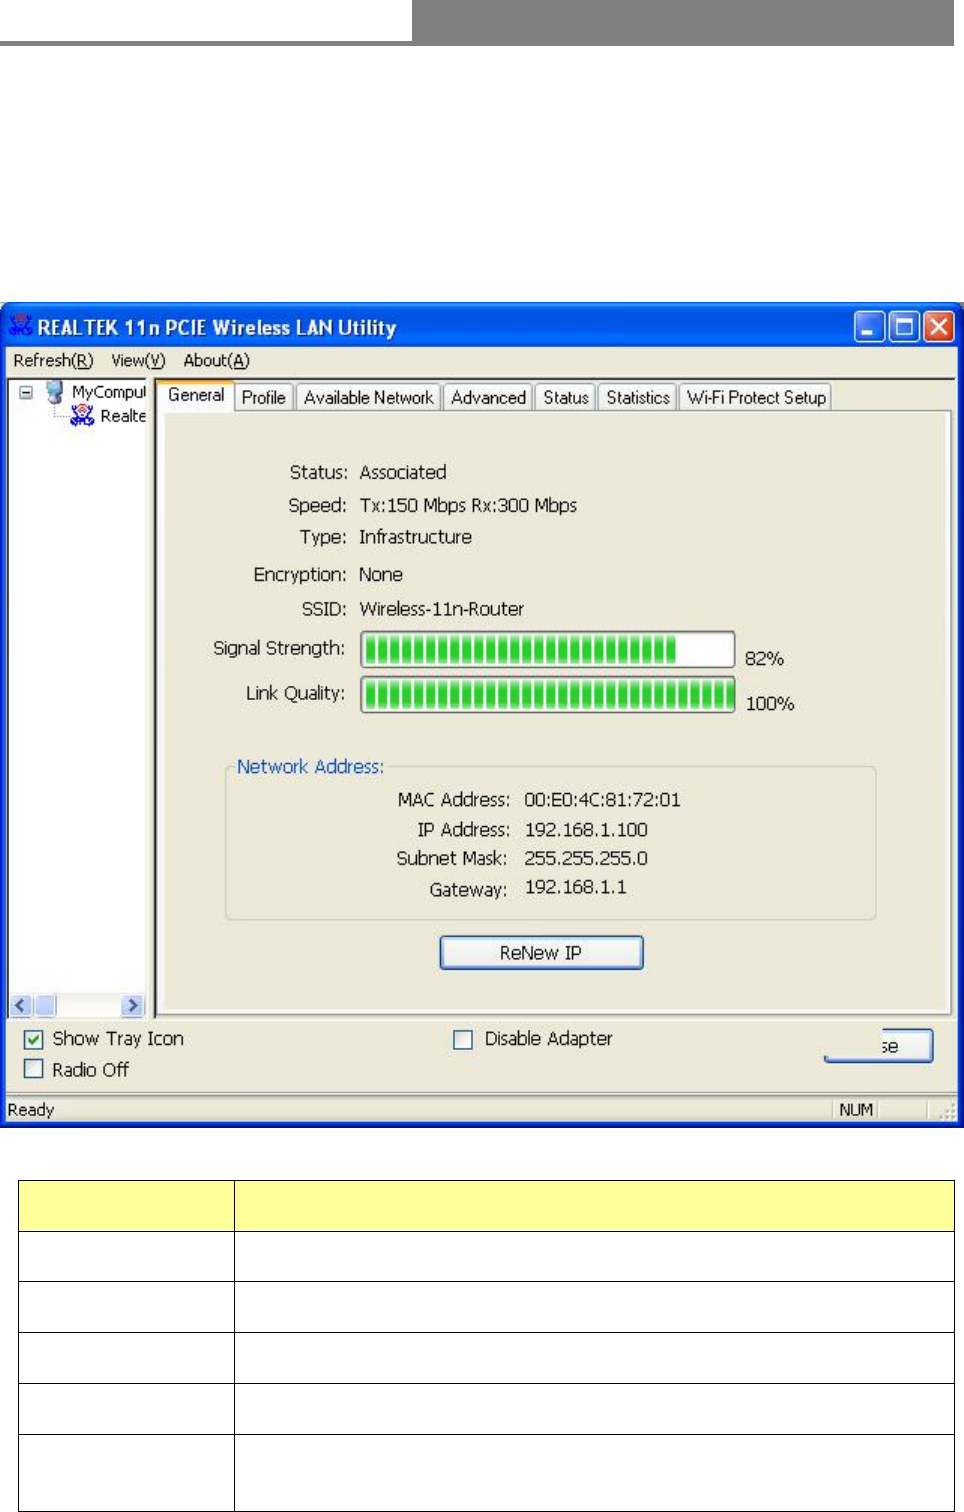Switch to the Status tab
The image size is (964, 1512).
[566, 397]
